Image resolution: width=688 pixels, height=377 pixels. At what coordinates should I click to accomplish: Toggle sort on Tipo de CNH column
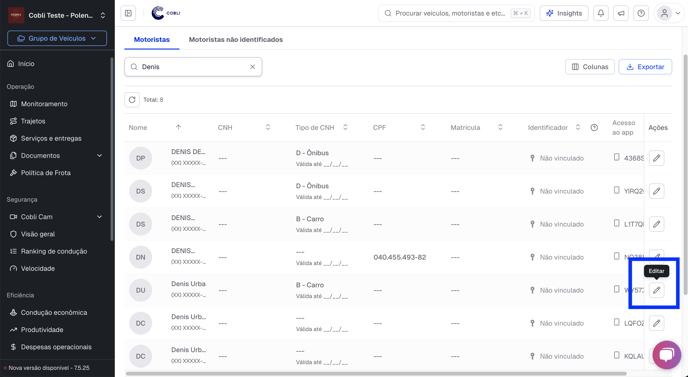pos(345,127)
